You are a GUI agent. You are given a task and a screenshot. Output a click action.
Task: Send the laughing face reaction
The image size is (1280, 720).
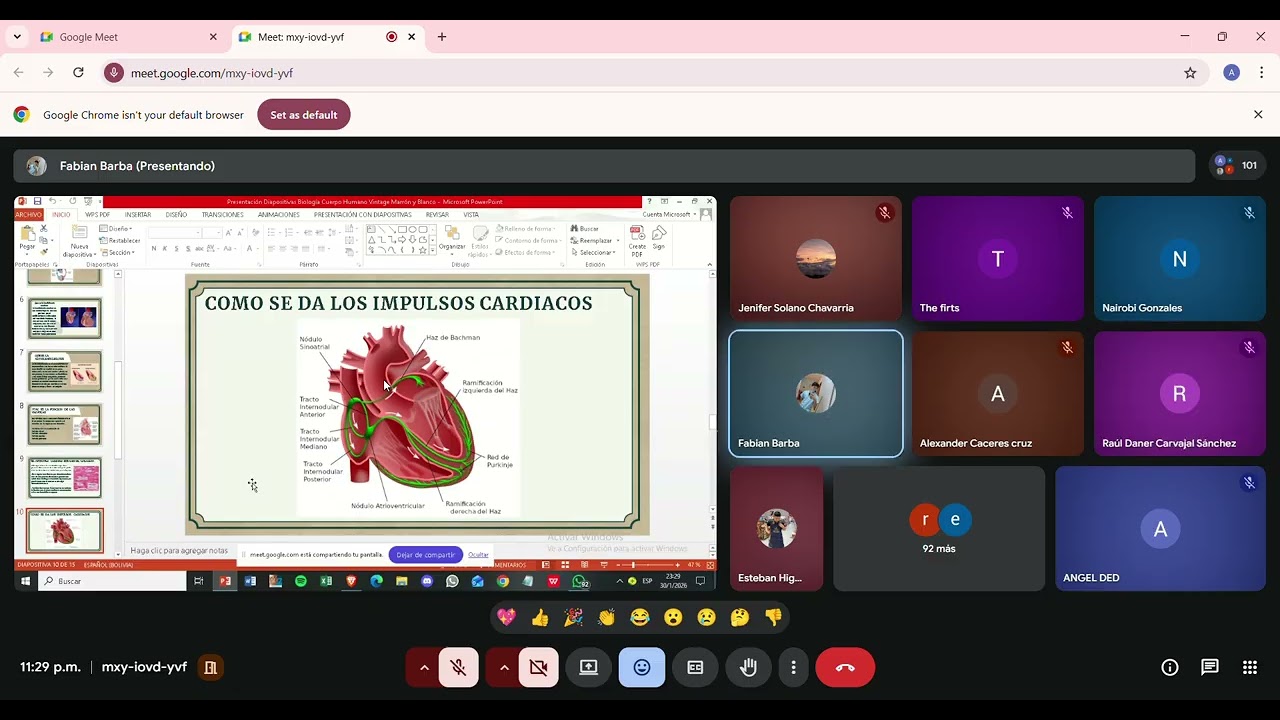640,618
